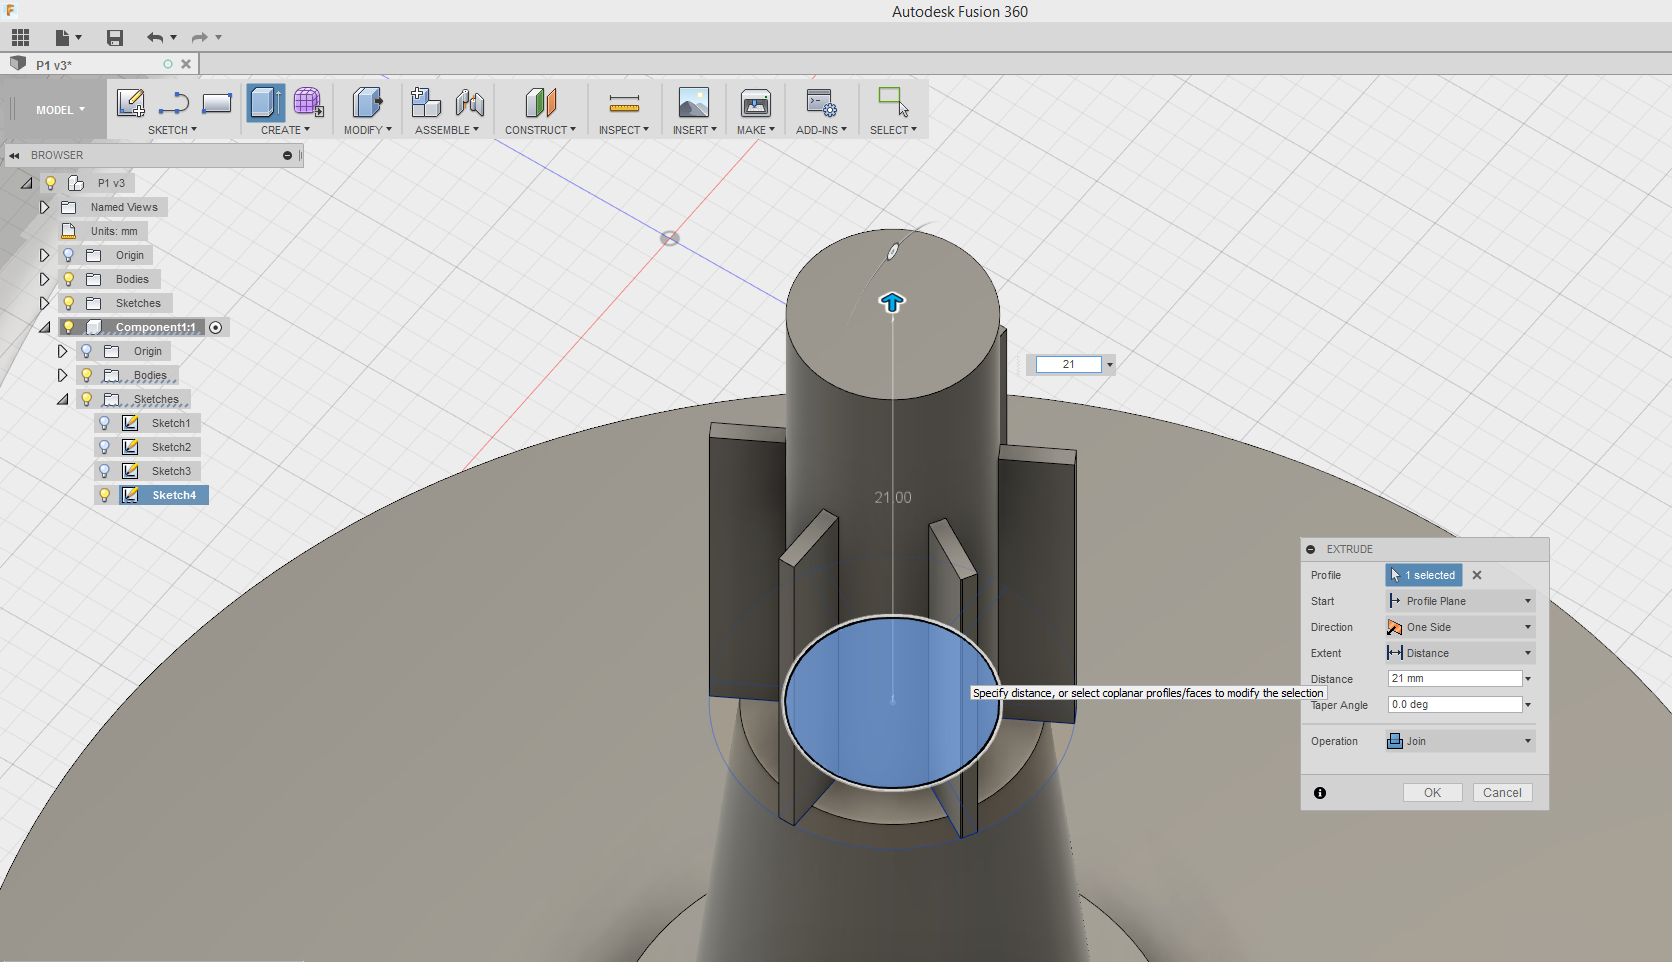Click the Create Form purple icon
Screen dimensions: 1672x962
tap(308, 102)
